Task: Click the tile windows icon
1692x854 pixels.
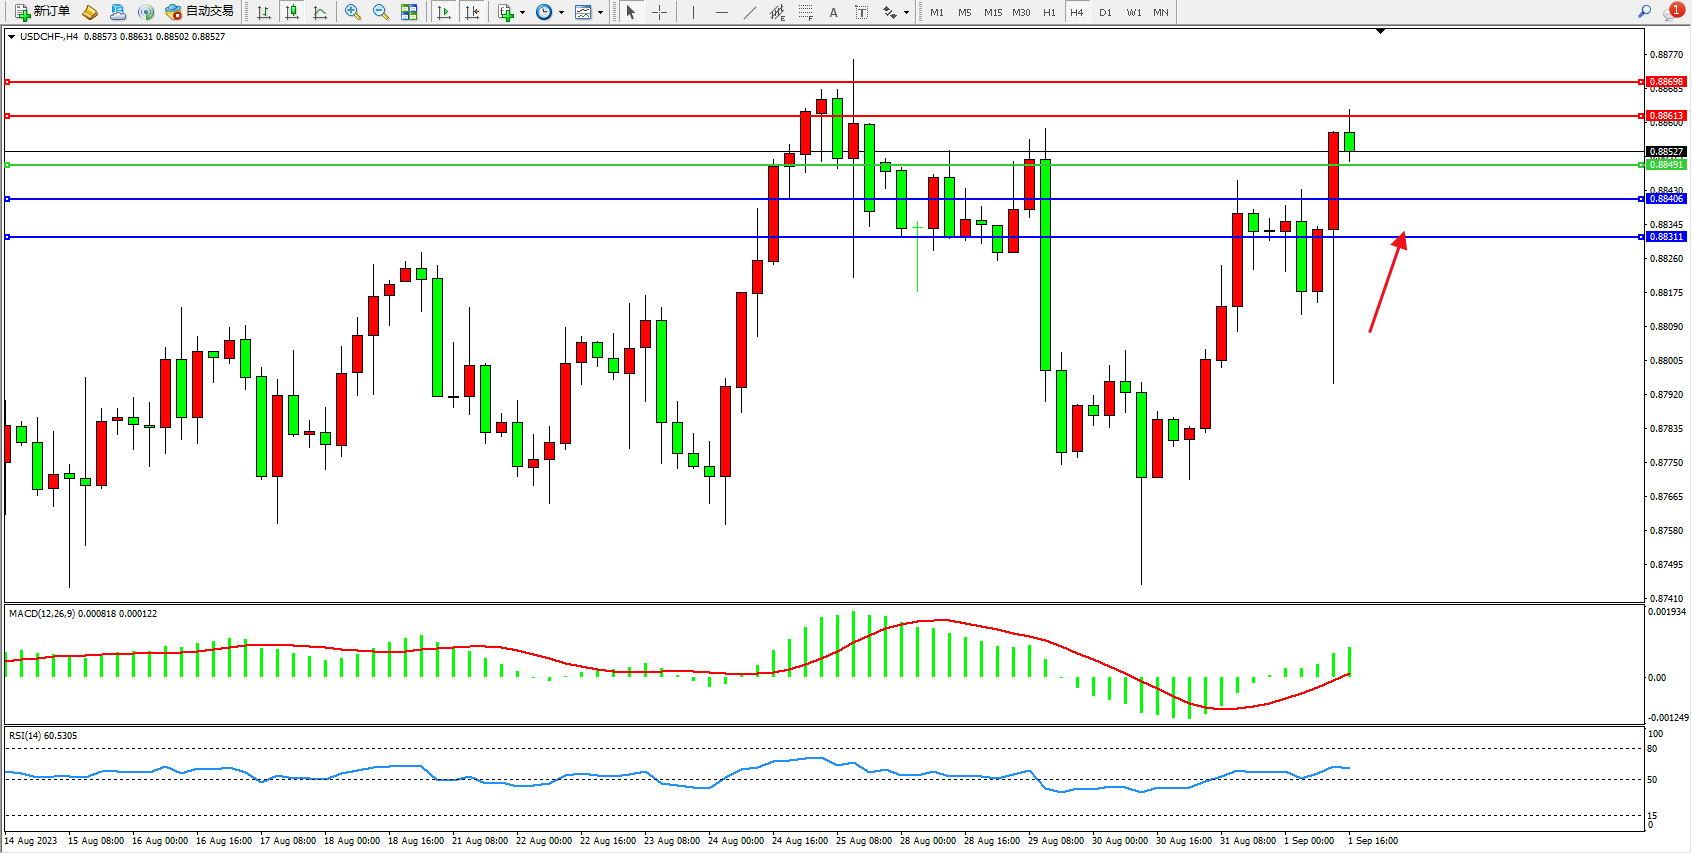Action: point(409,12)
